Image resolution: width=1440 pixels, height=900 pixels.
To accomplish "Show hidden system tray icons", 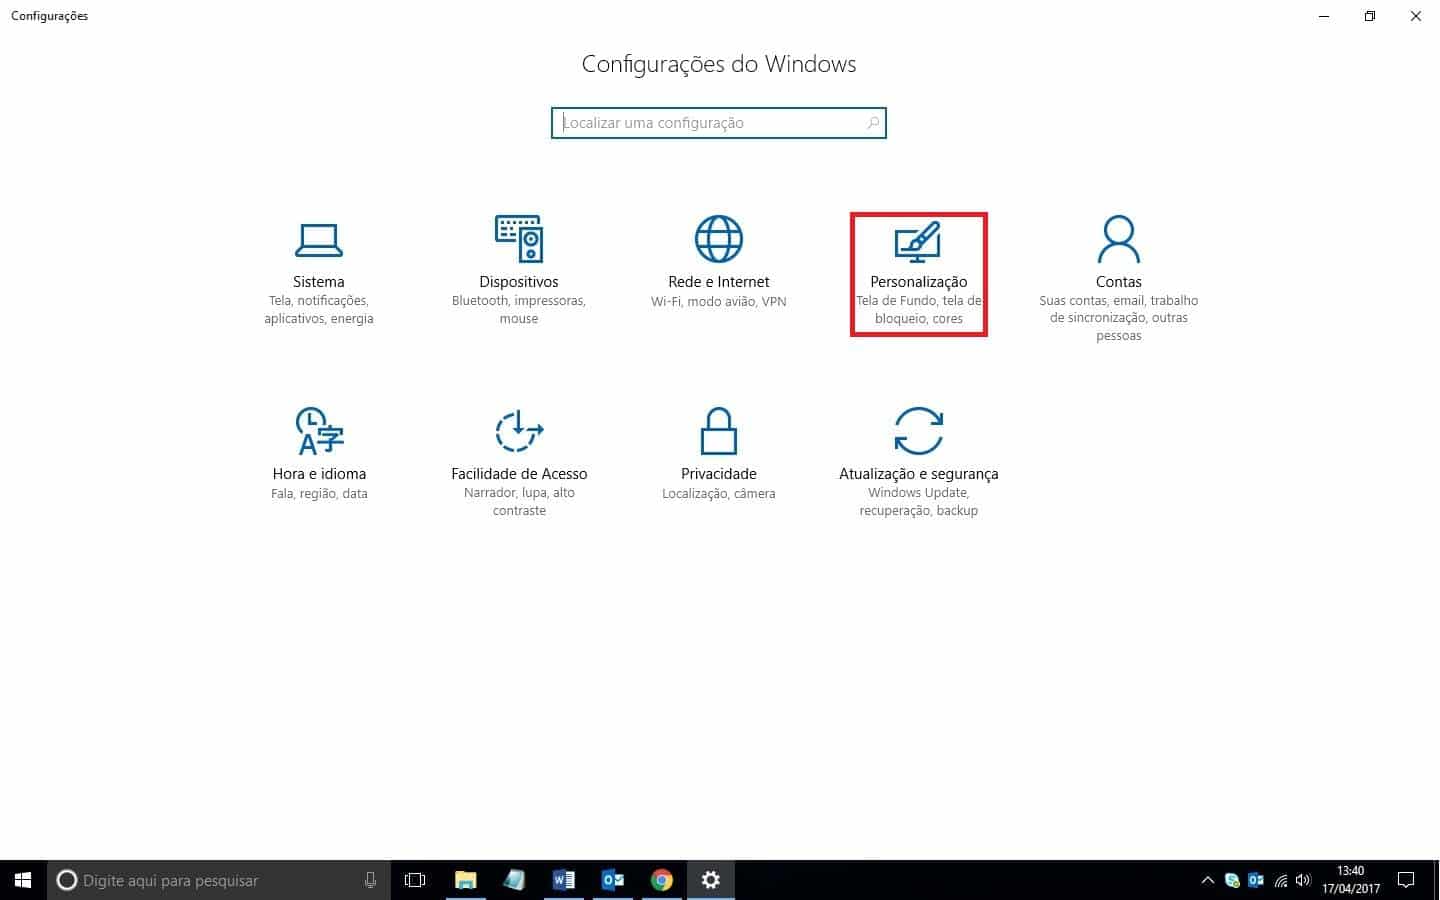I will tap(1207, 880).
